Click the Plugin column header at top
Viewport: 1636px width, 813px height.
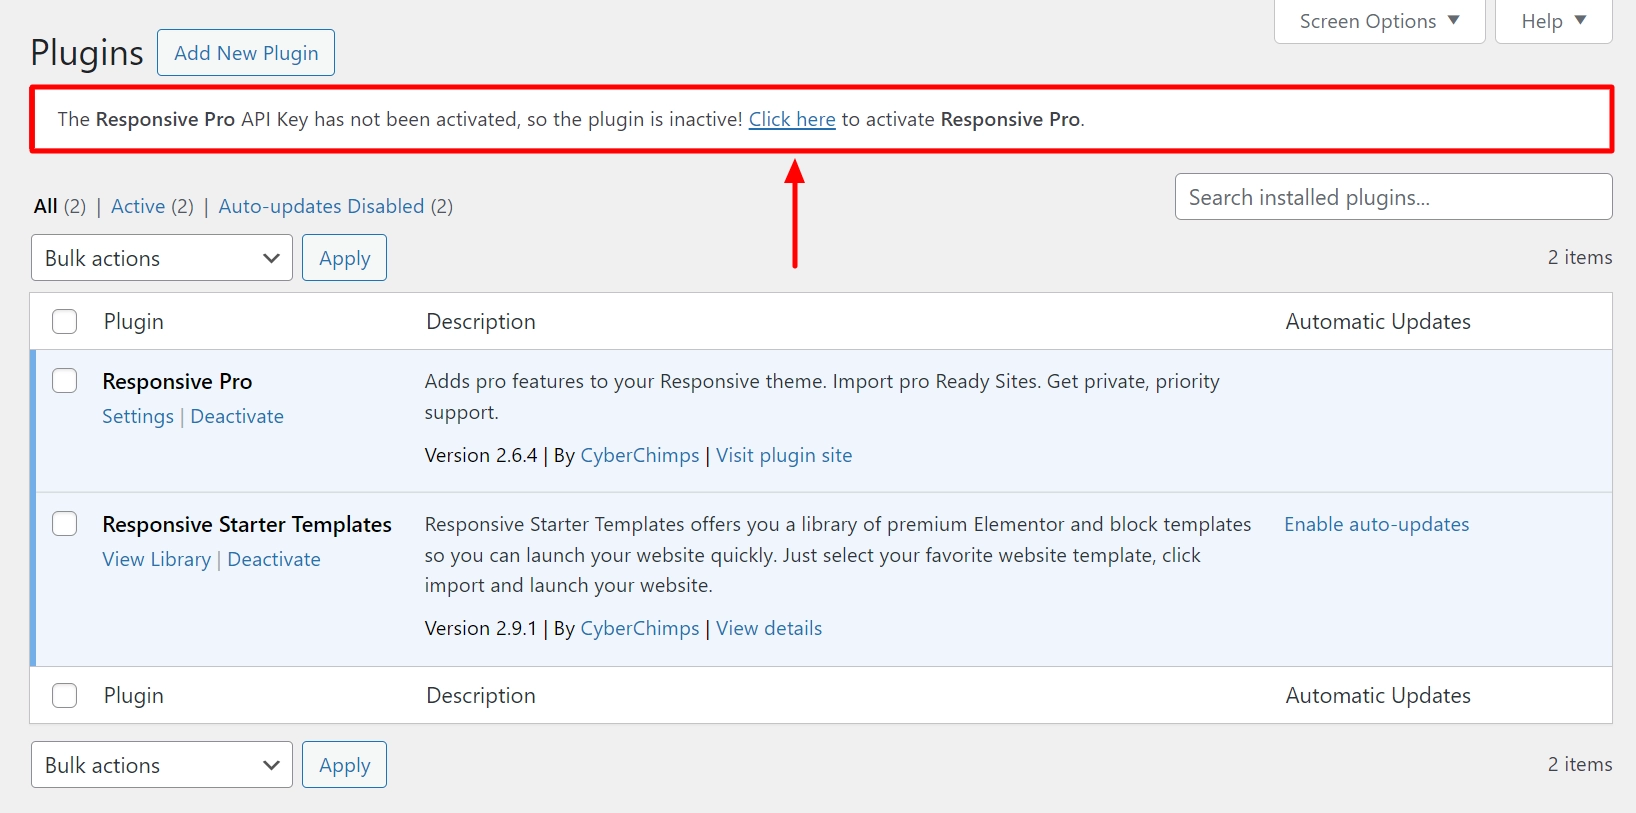point(134,321)
